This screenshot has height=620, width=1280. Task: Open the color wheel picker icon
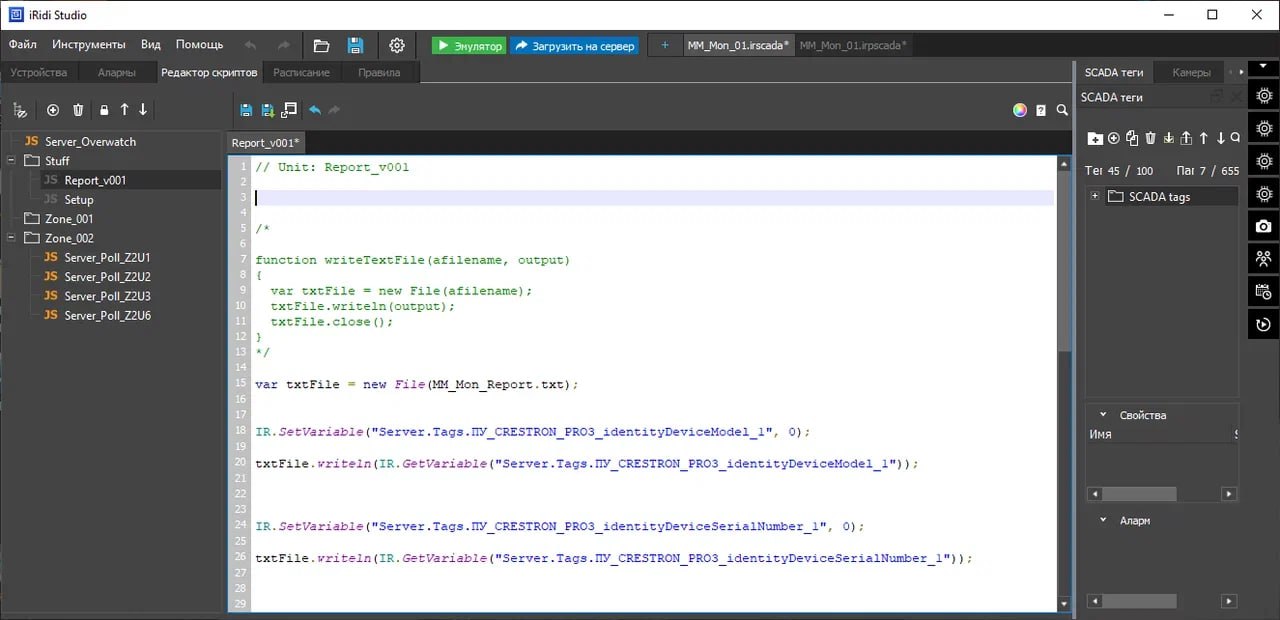coord(1020,110)
